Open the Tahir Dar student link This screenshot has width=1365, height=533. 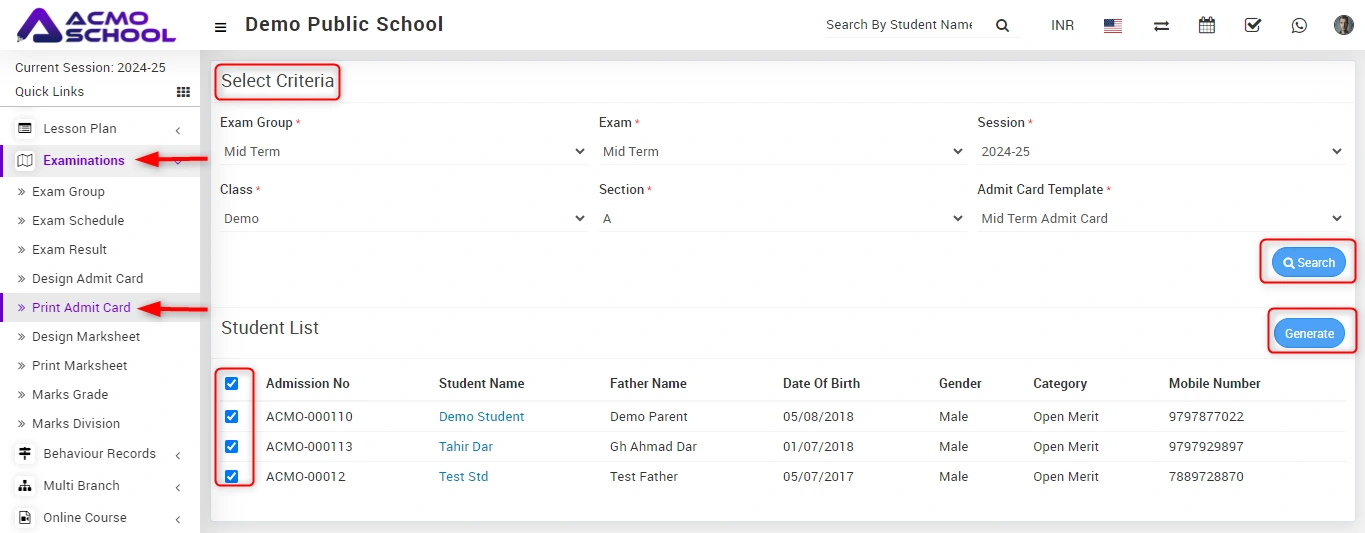click(465, 447)
